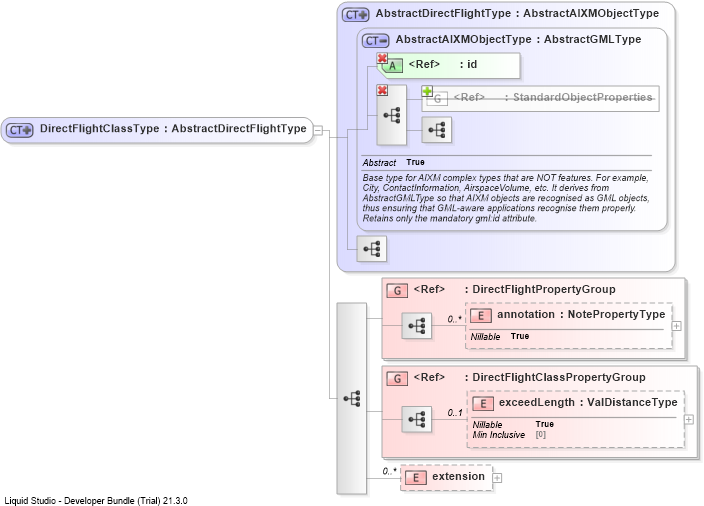This screenshot has height=506, width=704.
Task: Click the red X marker on id attribute
Action: point(382,58)
